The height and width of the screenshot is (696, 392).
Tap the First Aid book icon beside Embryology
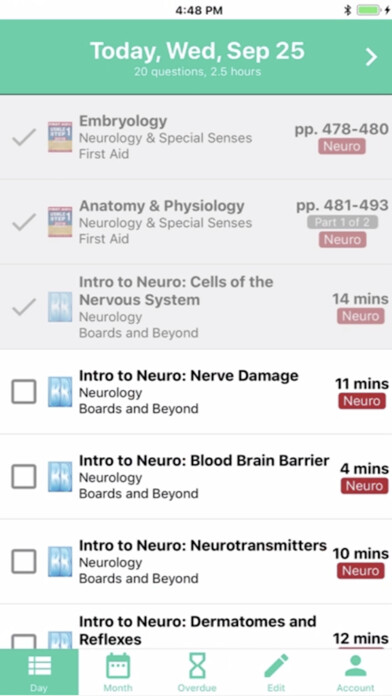click(60, 137)
